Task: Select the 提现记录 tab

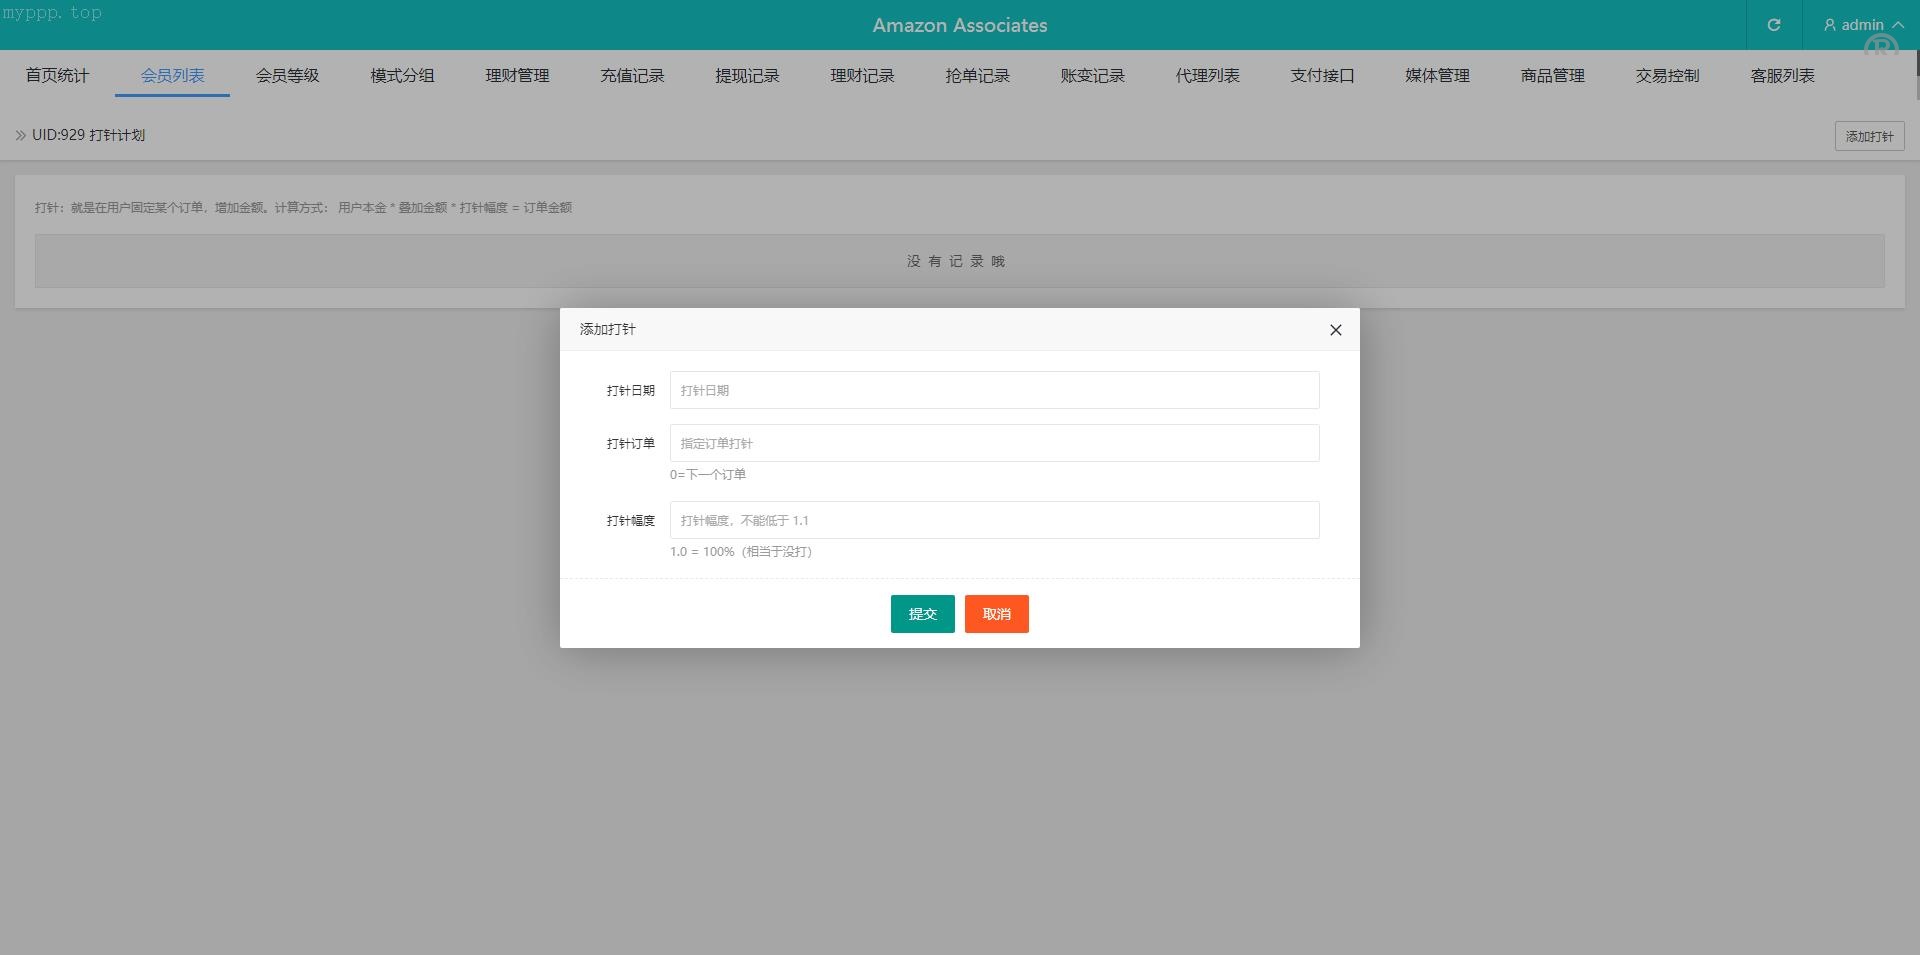Action: (x=747, y=76)
